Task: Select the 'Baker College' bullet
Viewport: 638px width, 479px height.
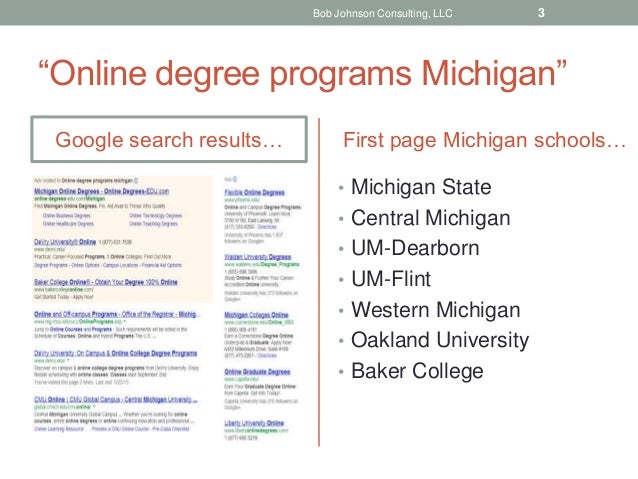Action: [417, 371]
